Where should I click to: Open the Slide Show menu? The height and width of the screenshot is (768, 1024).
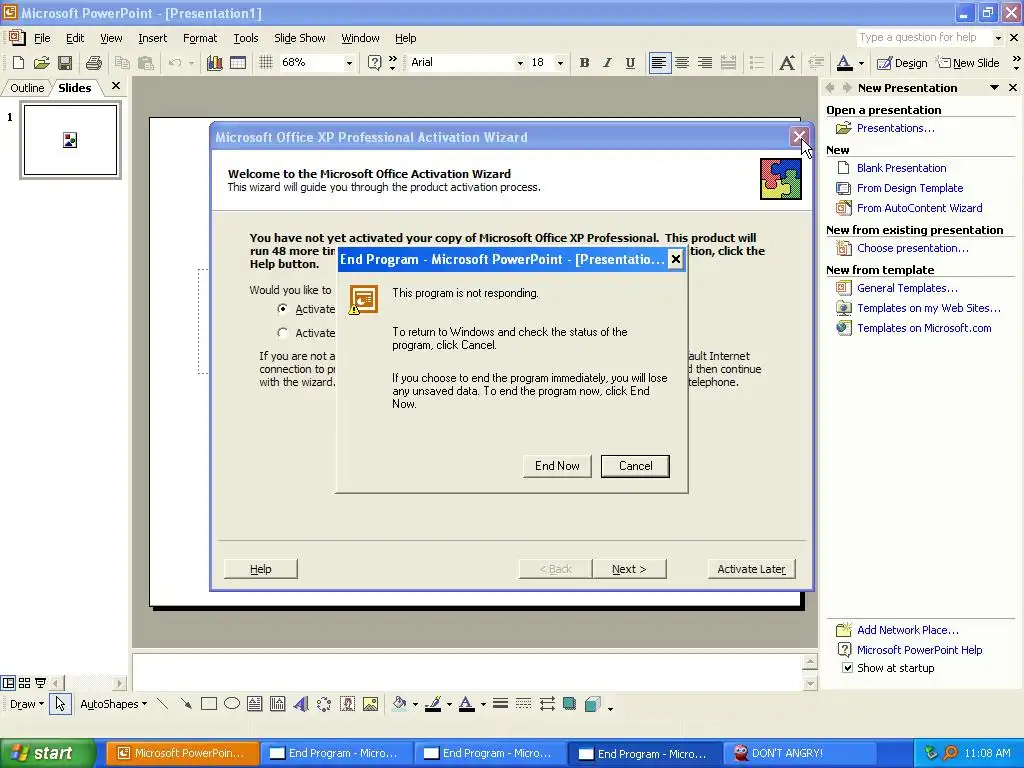pos(299,38)
